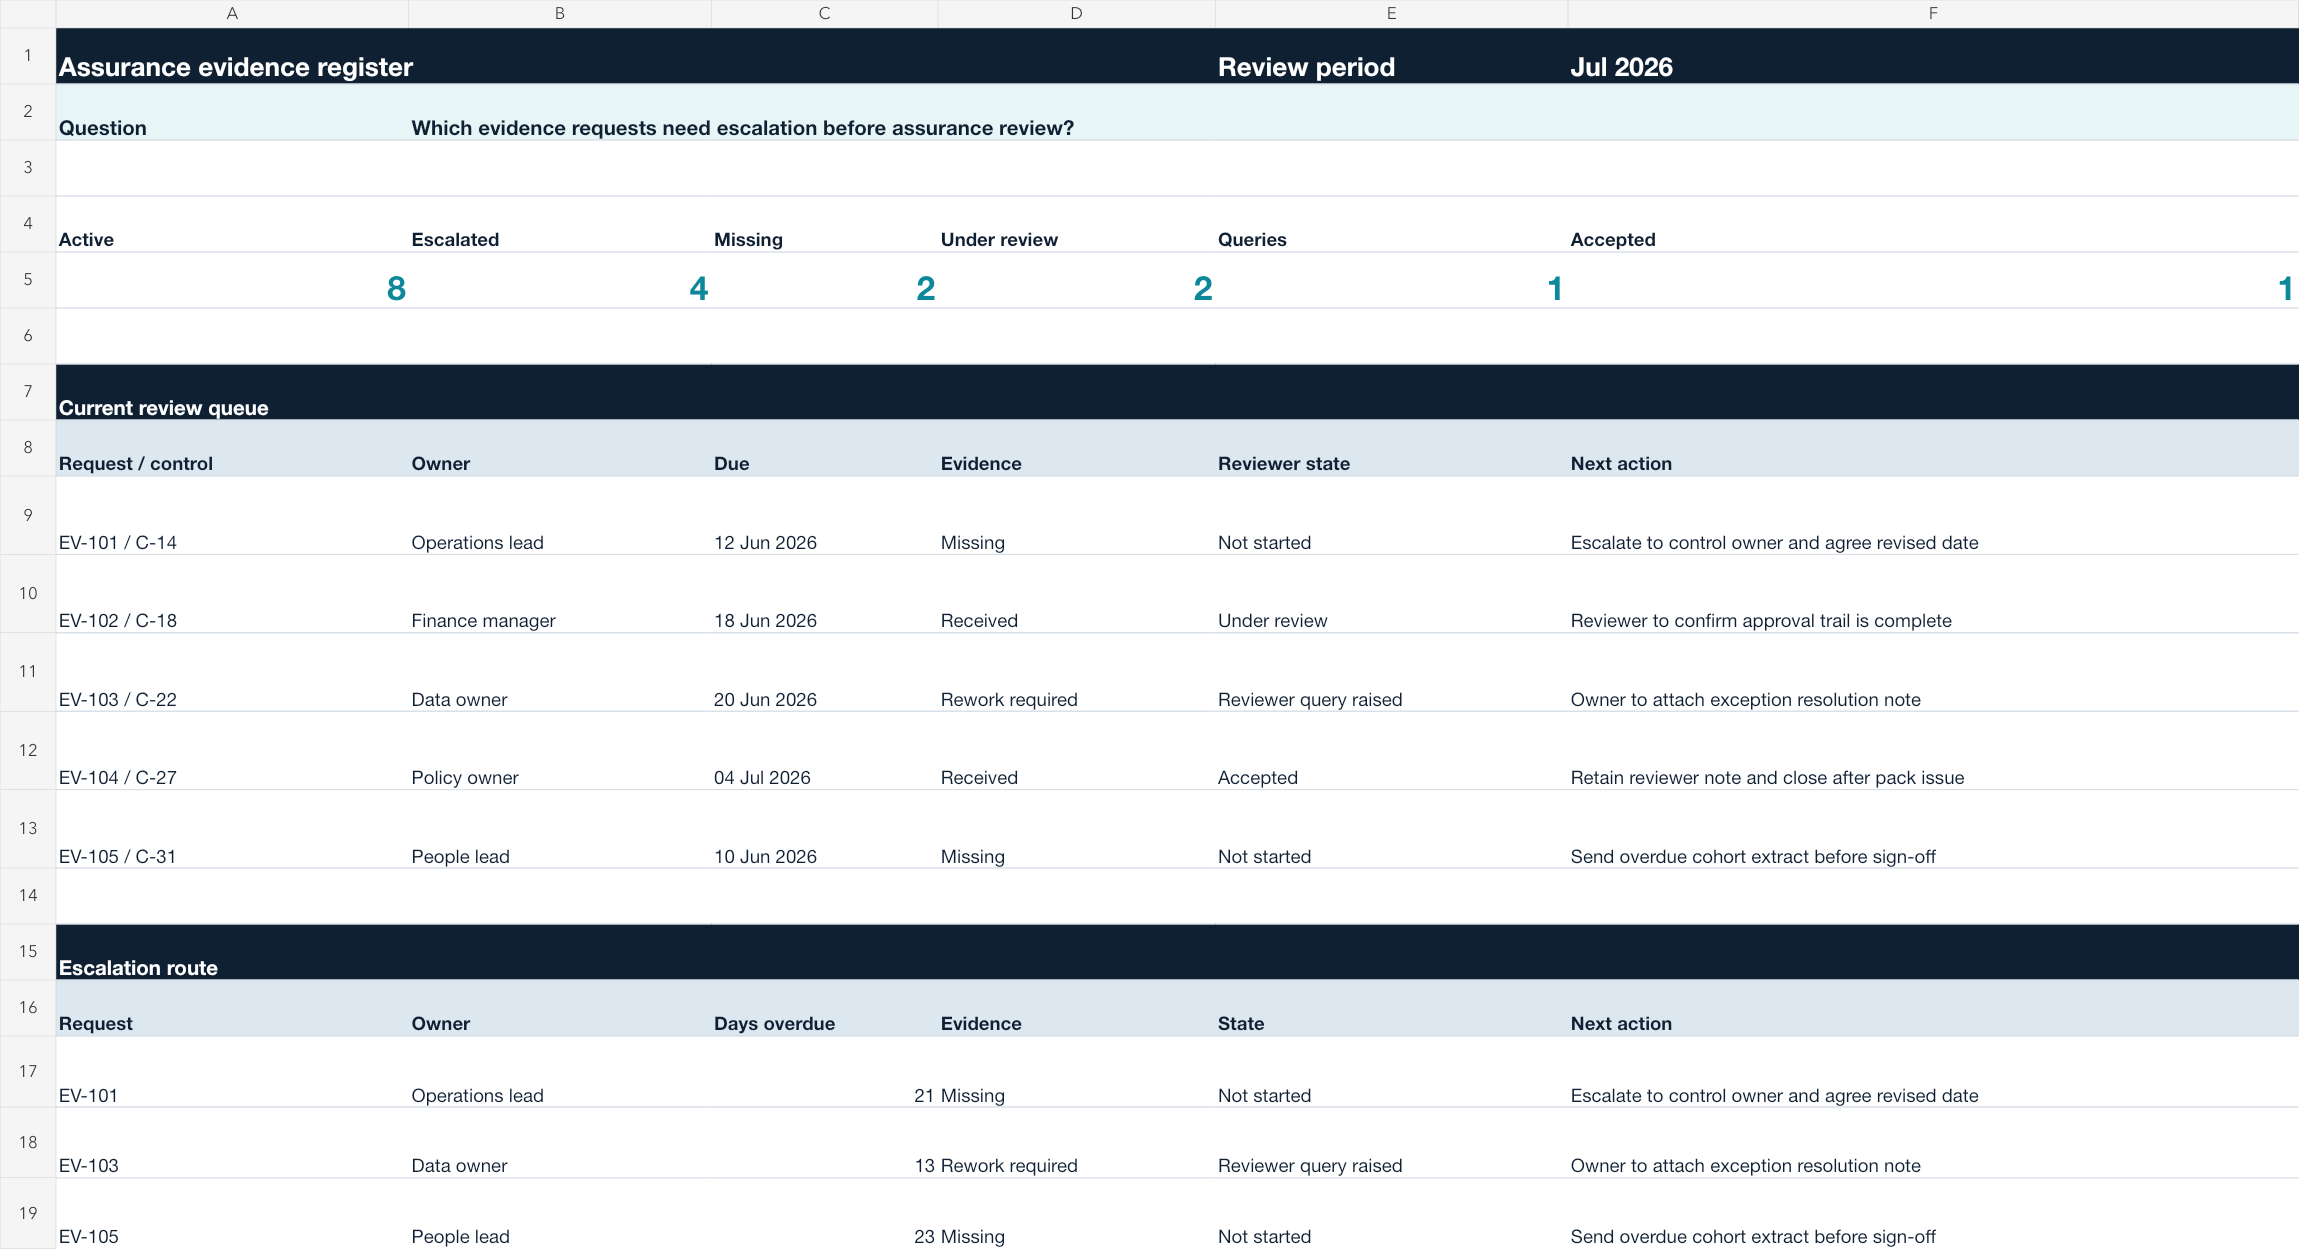
Task: Click the 'Request / control' column heading
Action: [x=232, y=448]
